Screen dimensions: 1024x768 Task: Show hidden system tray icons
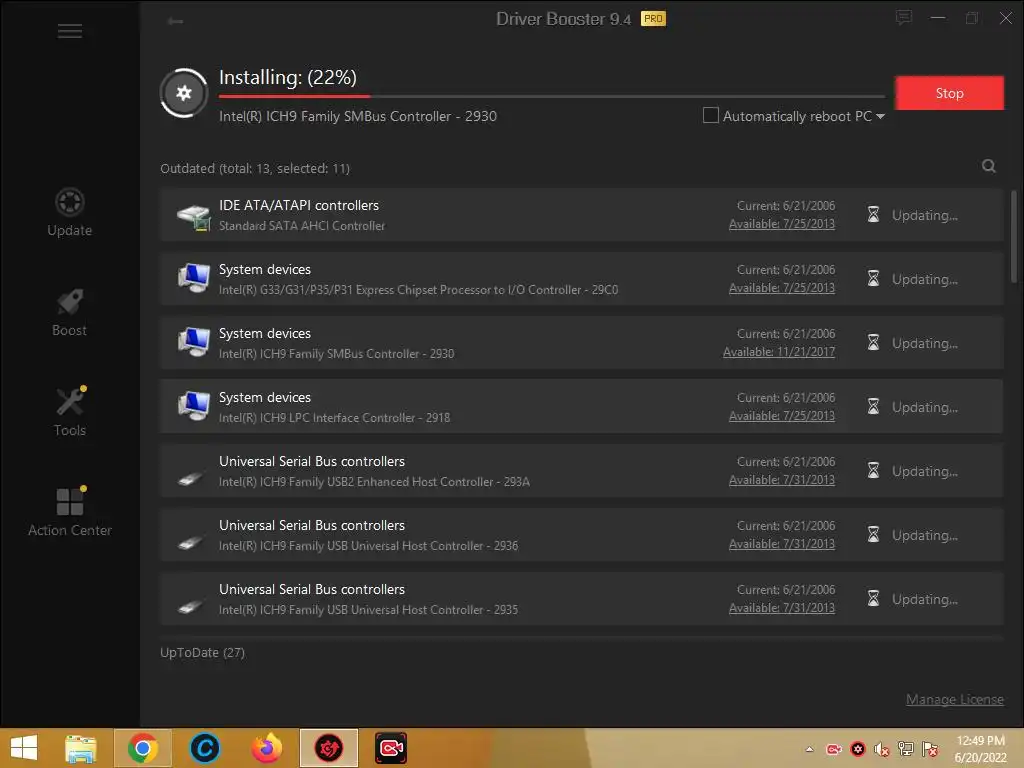tap(810, 749)
